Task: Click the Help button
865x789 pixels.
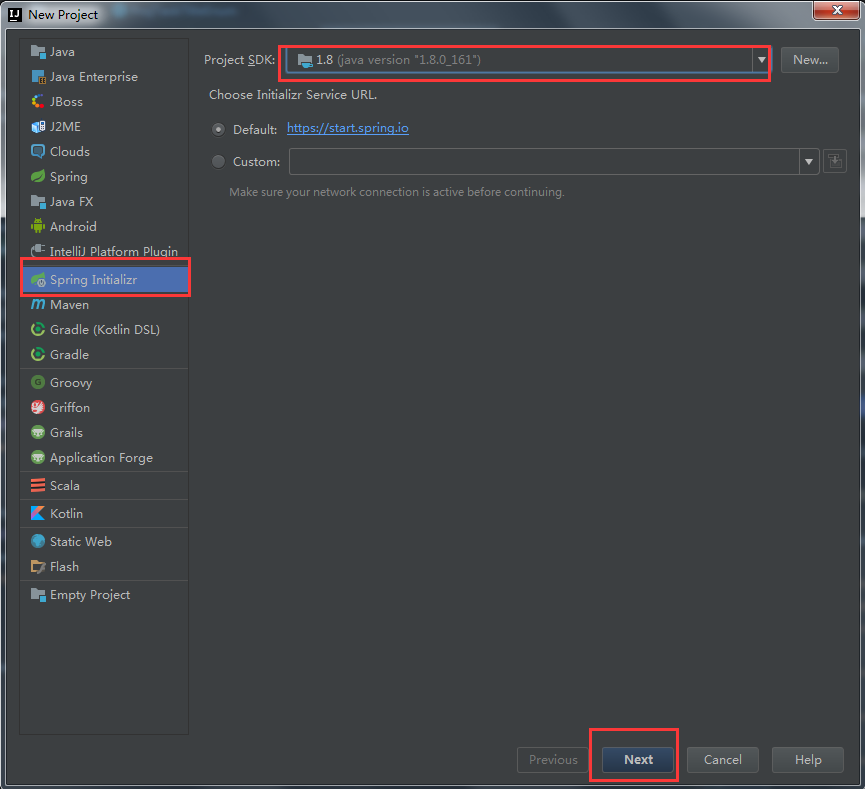Action: [x=808, y=760]
